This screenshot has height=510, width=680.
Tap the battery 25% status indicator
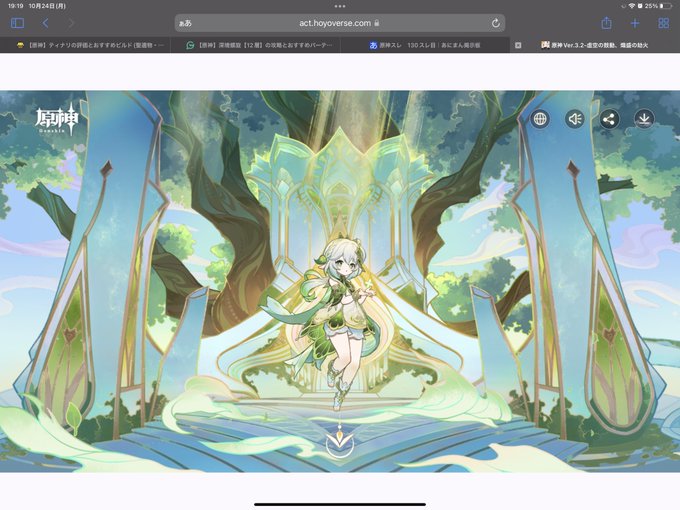657,6
